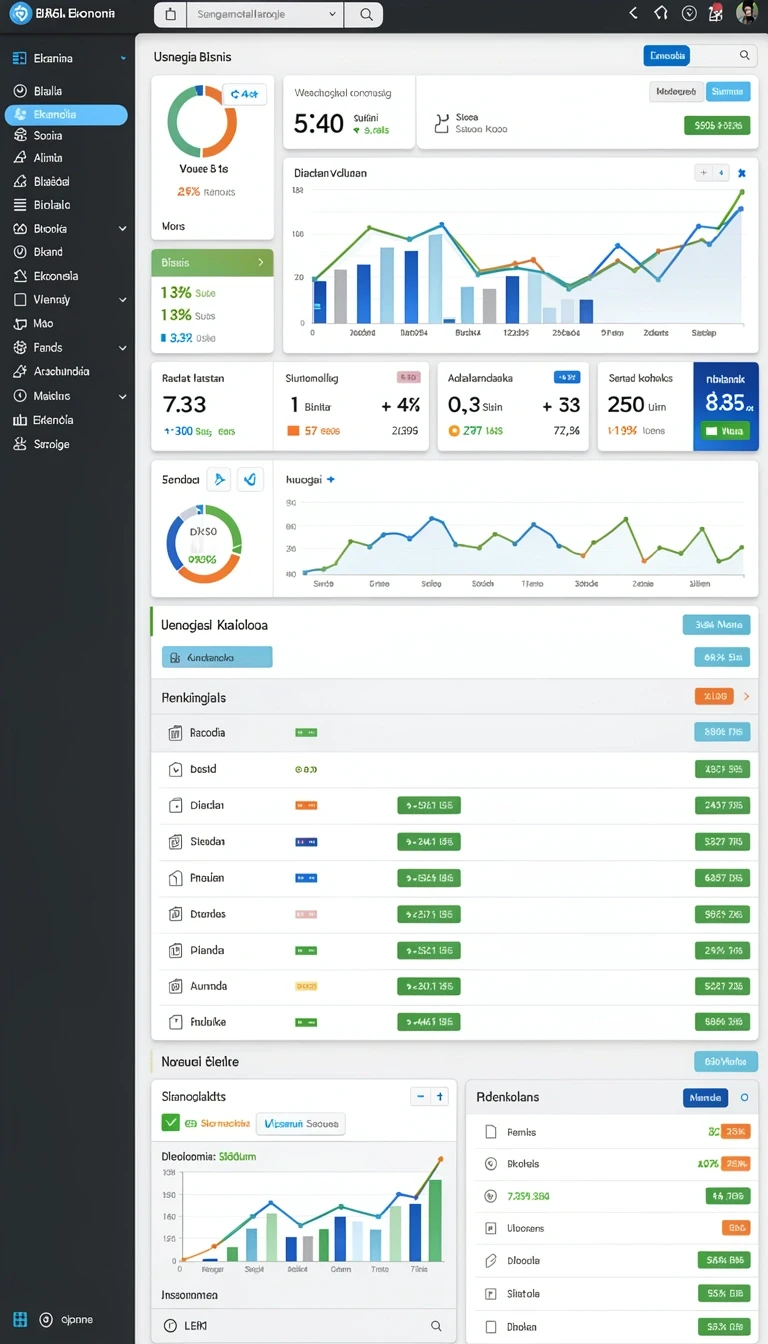The width and height of the screenshot is (768, 1344).
Task: Toggle the green checkbox in Slanoglaldts panel
Action: click(x=171, y=1123)
